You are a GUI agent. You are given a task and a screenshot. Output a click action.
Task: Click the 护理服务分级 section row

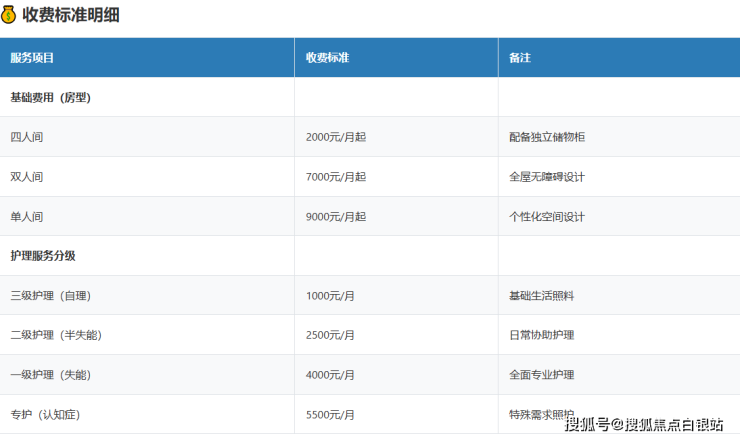[x=43, y=256]
